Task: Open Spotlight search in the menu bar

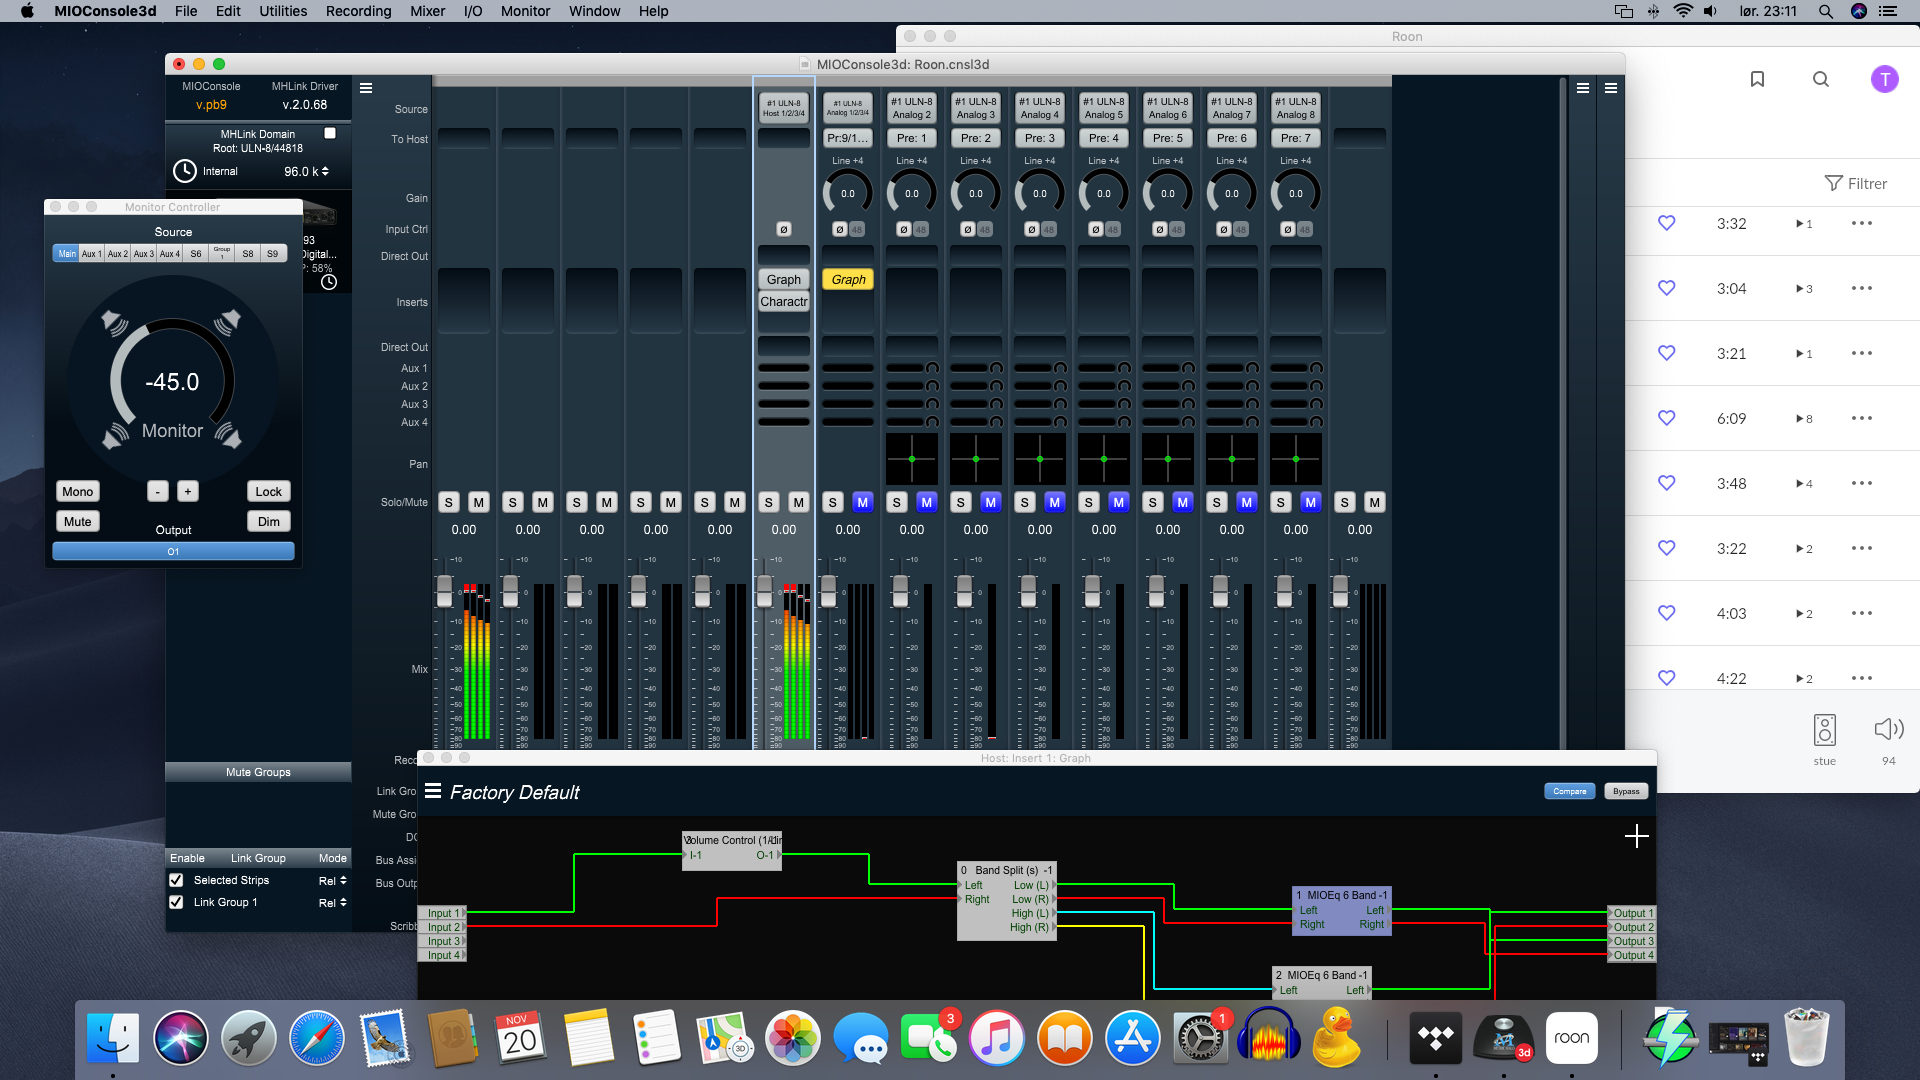Action: [x=1826, y=11]
